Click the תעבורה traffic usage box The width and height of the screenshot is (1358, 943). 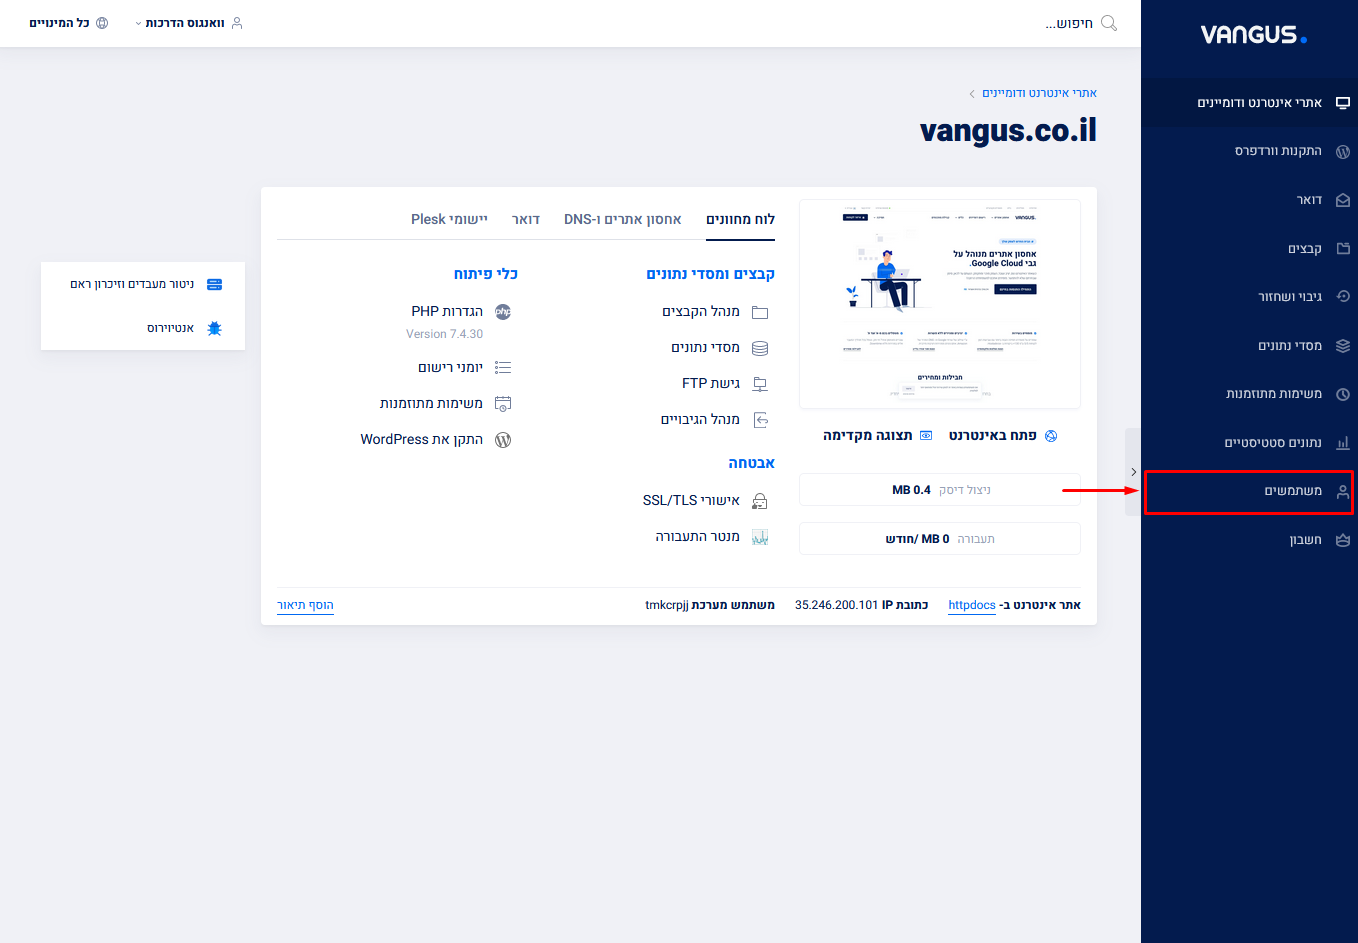(940, 539)
